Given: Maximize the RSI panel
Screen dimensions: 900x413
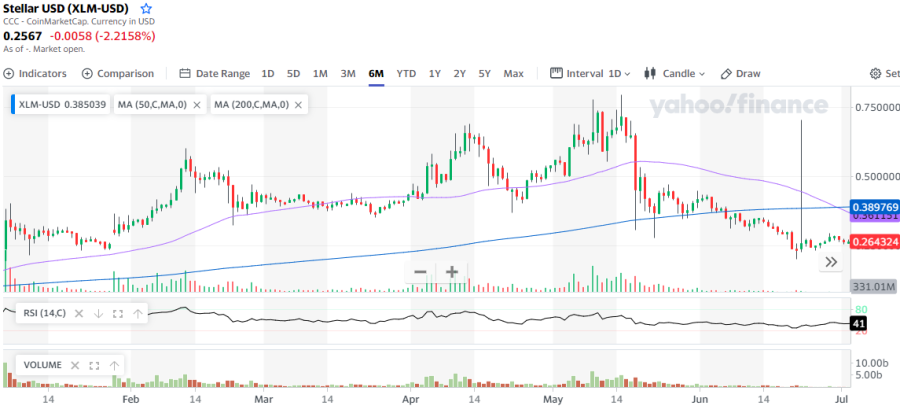Looking at the screenshot, I should coord(118,313).
